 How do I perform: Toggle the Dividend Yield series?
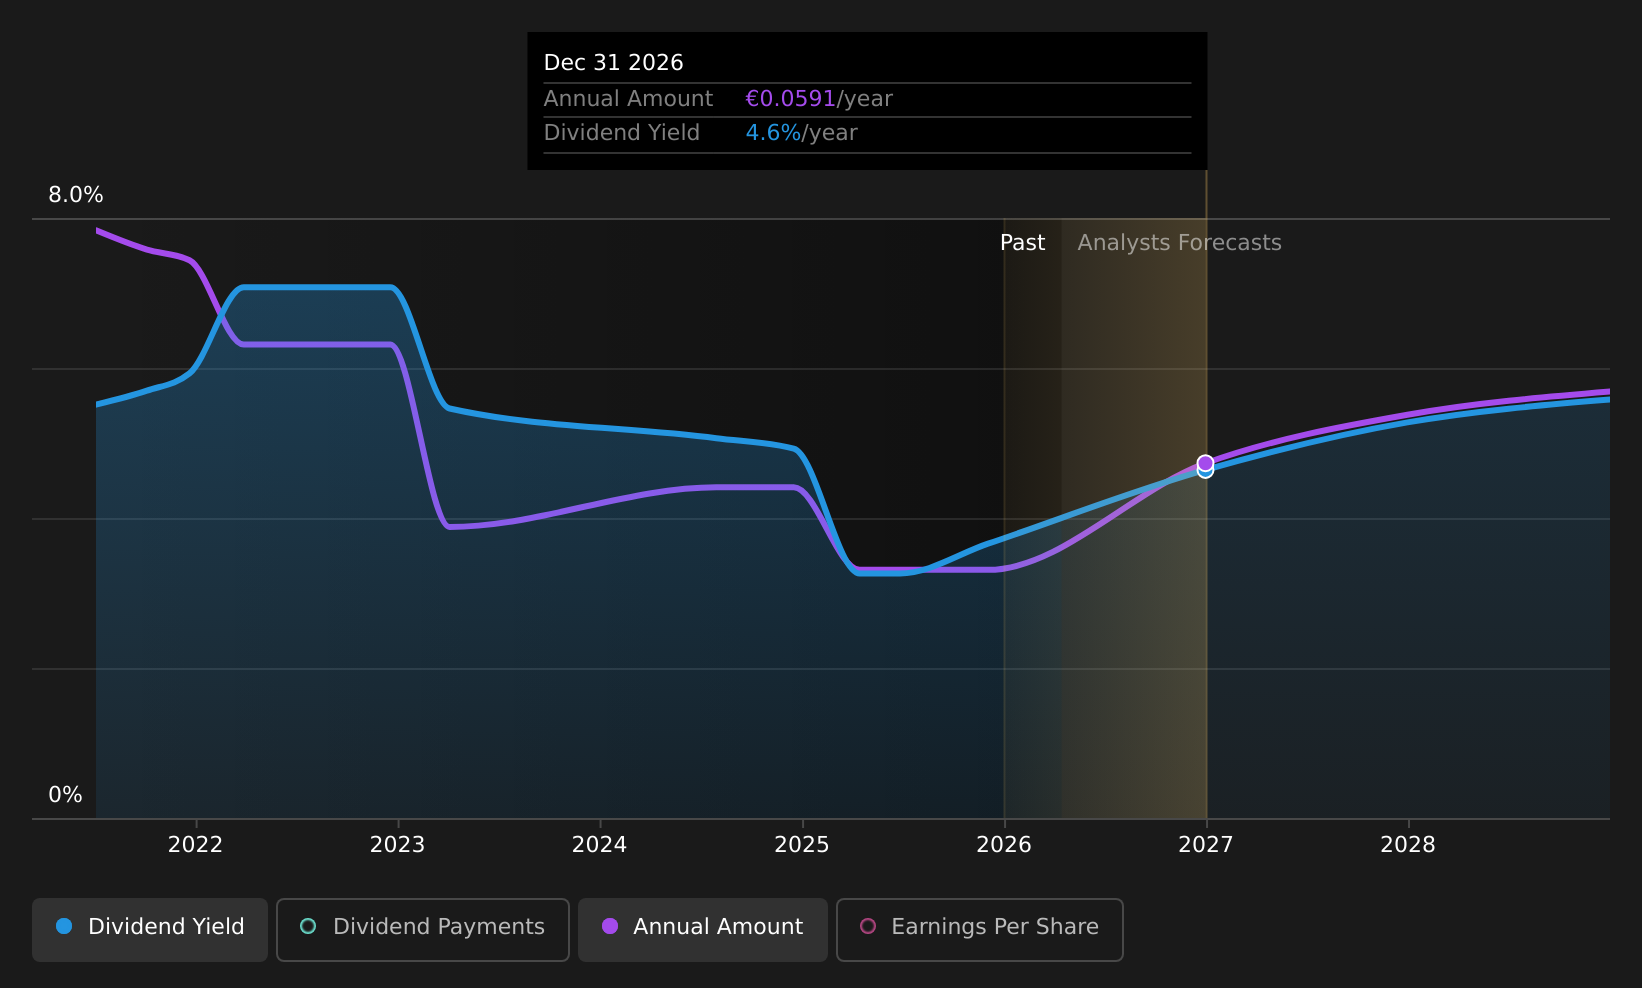click(x=150, y=929)
